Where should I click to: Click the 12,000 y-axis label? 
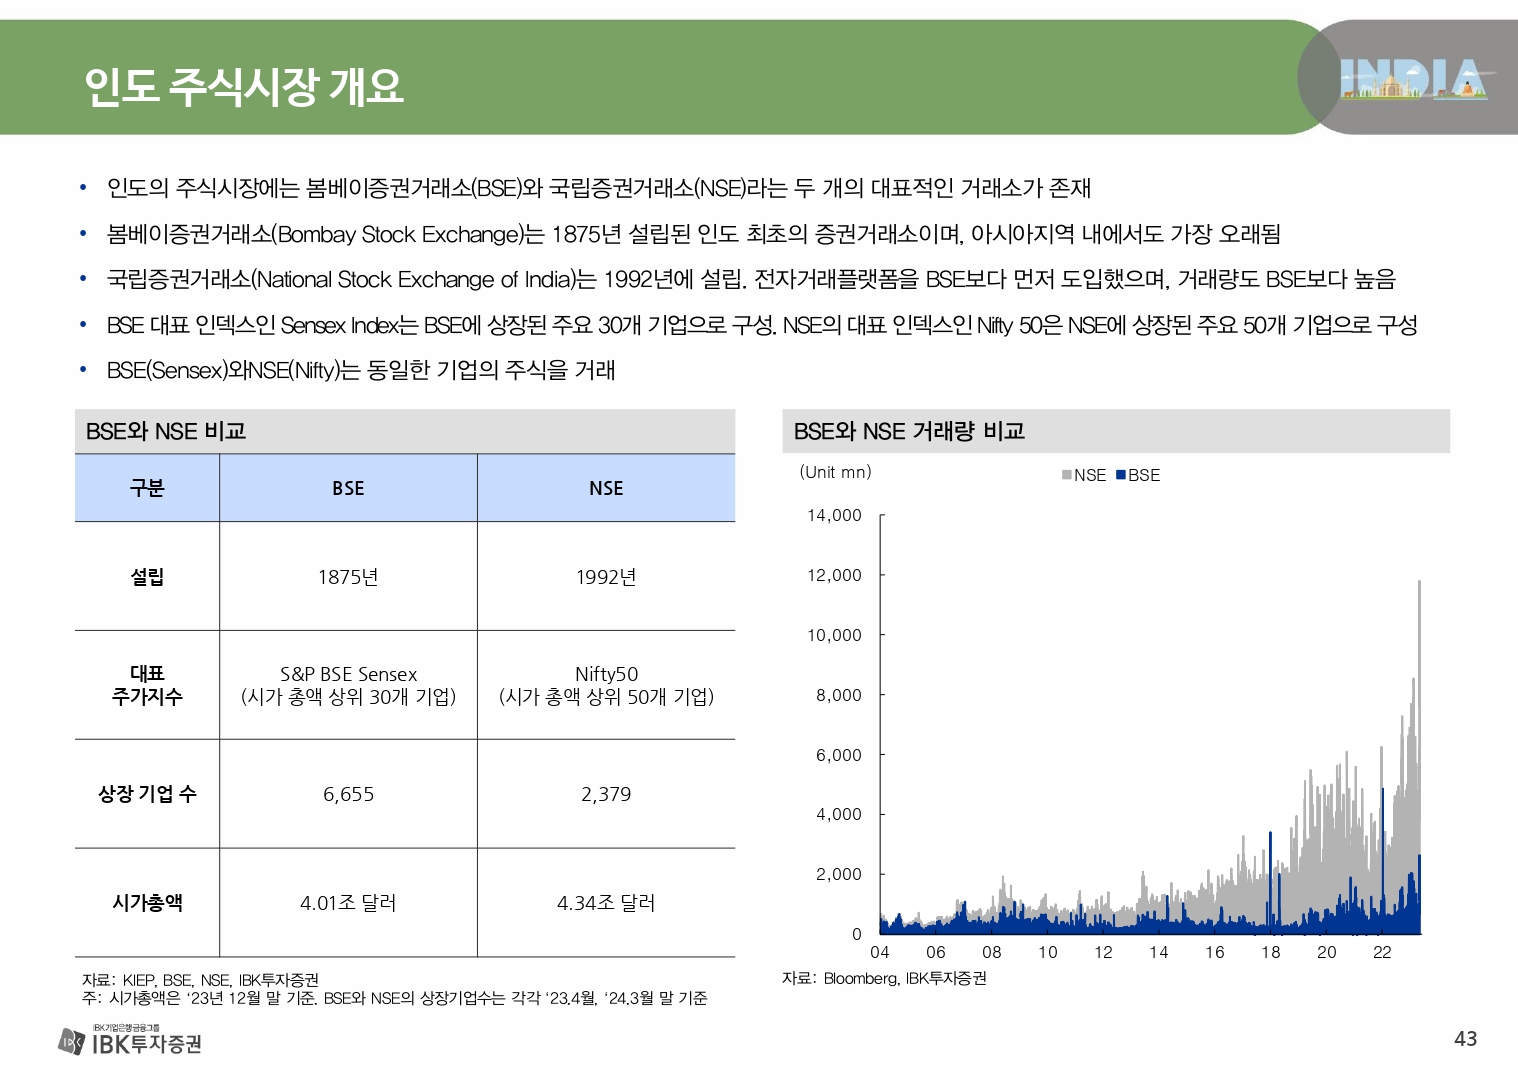[834, 575]
